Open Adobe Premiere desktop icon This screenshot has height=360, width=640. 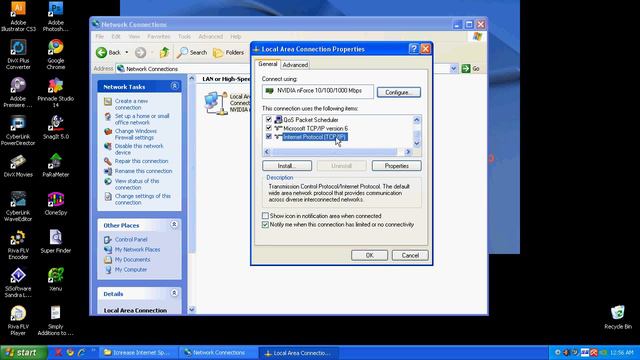pyautogui.click(x=18, y=92)
